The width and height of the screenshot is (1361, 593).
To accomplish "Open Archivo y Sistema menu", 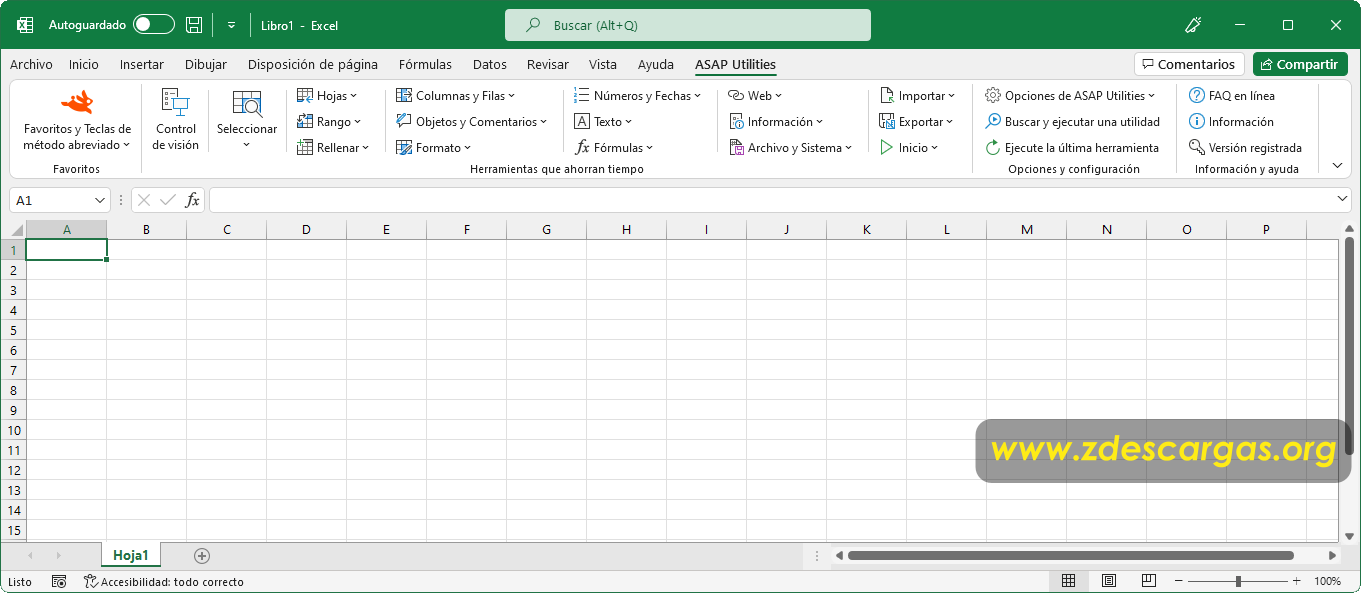I will coord(790,148).
